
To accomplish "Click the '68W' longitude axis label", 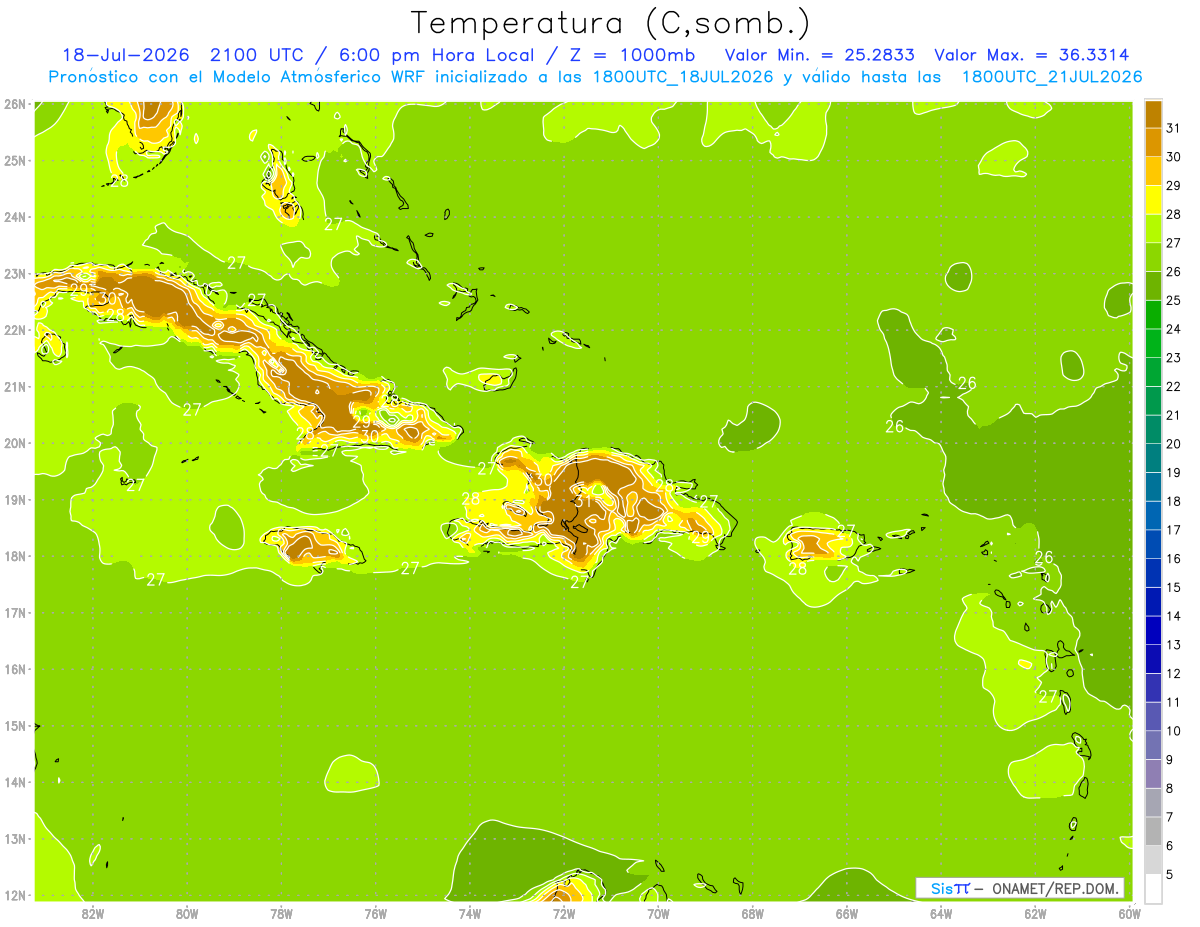I will pos(753,913).
